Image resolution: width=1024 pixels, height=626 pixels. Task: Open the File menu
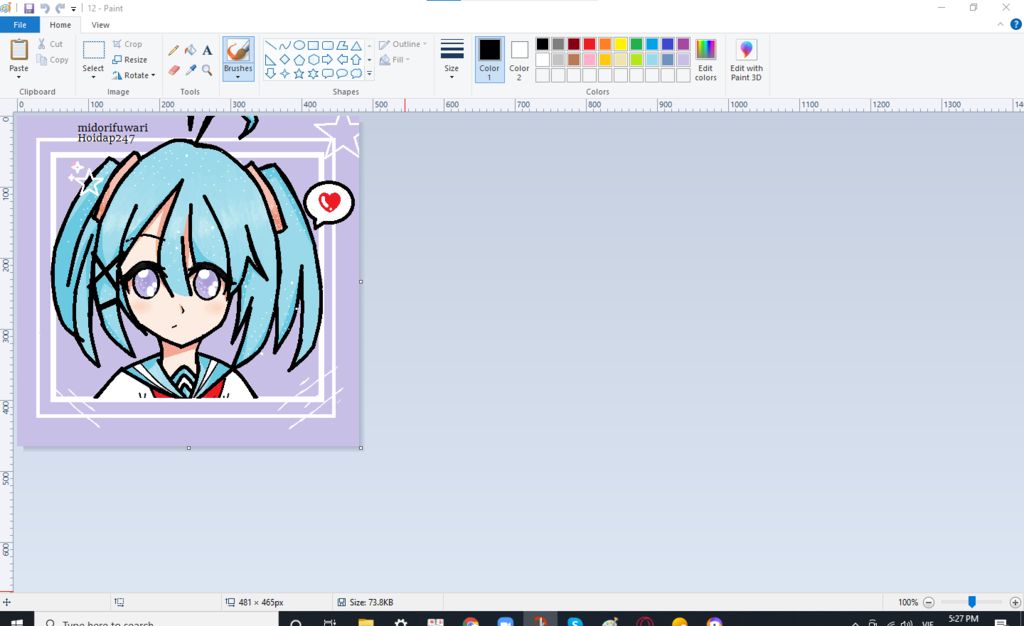pos(20,25)
